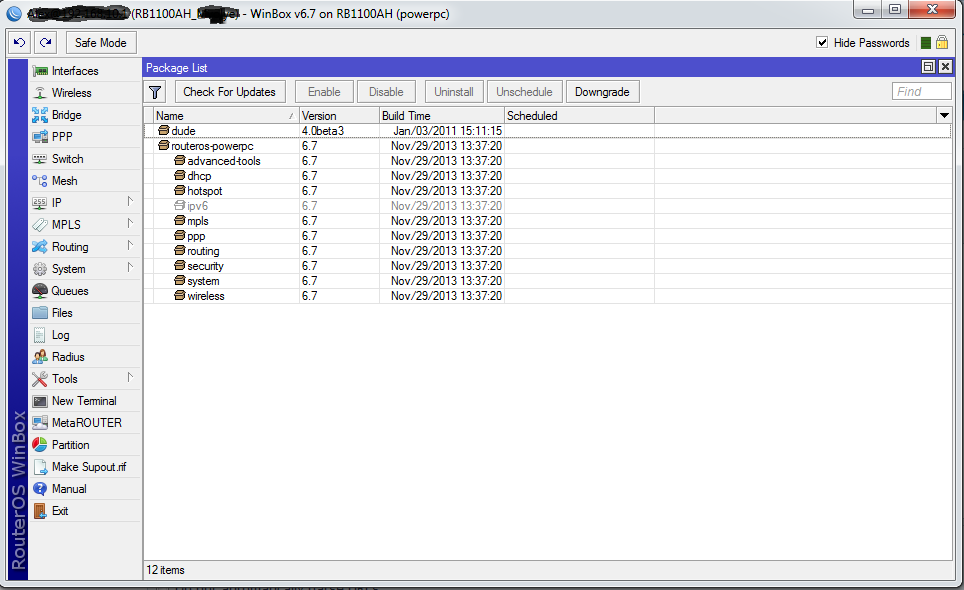964x590 pixels.
Task: Select the security package row
Action: tap(547, 266)
